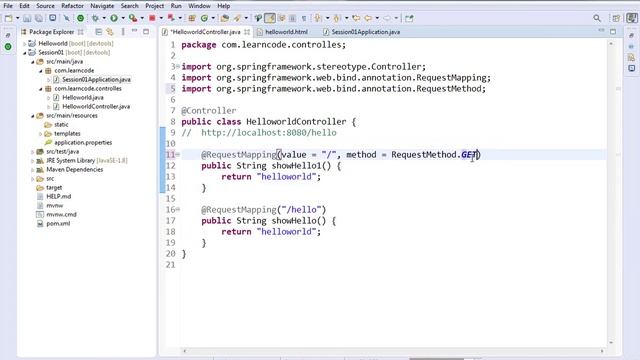Image resolution: width=640 pixels, height=360 pixels.
Task: Open the Source menu
Action: click(x=45, y=6)
